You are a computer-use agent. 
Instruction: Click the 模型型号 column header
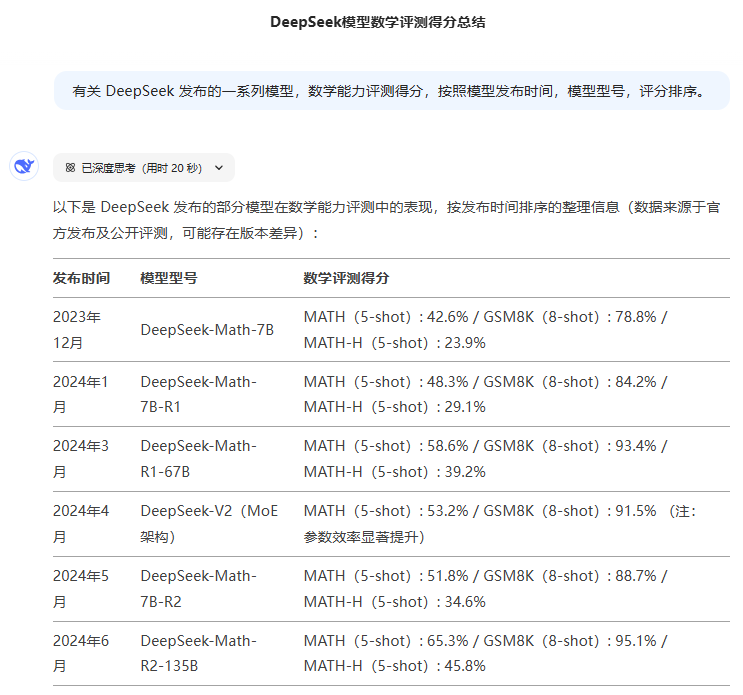pos(169,278)
